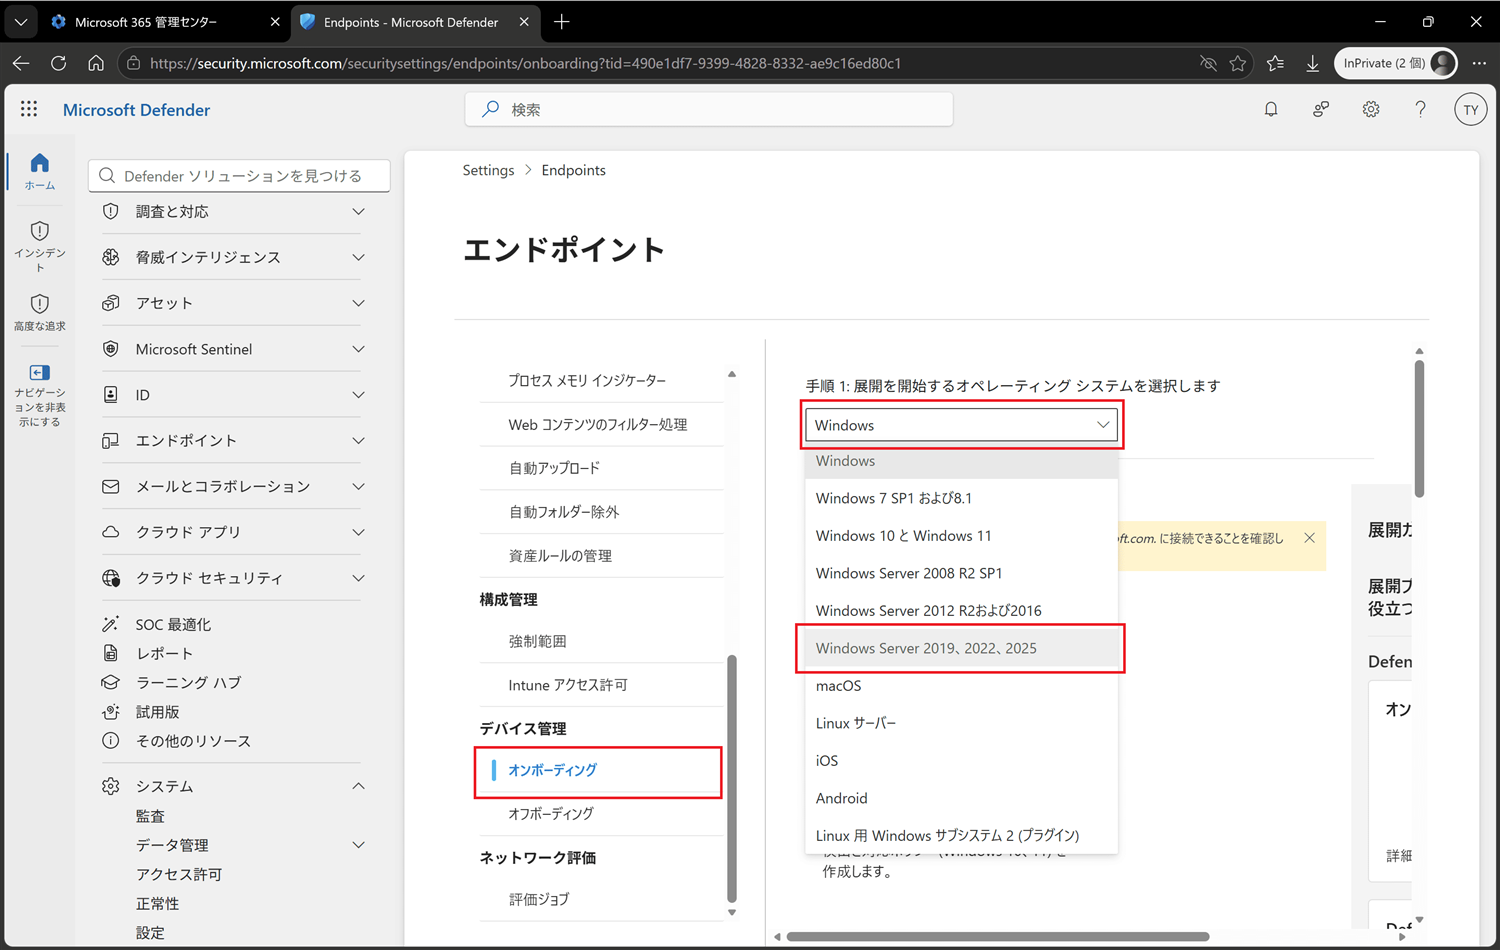Viewport: 1500px width, 950px height.
Task: Click the horizontal scrollbar at page bottom
Action: (x=998, y=937)
